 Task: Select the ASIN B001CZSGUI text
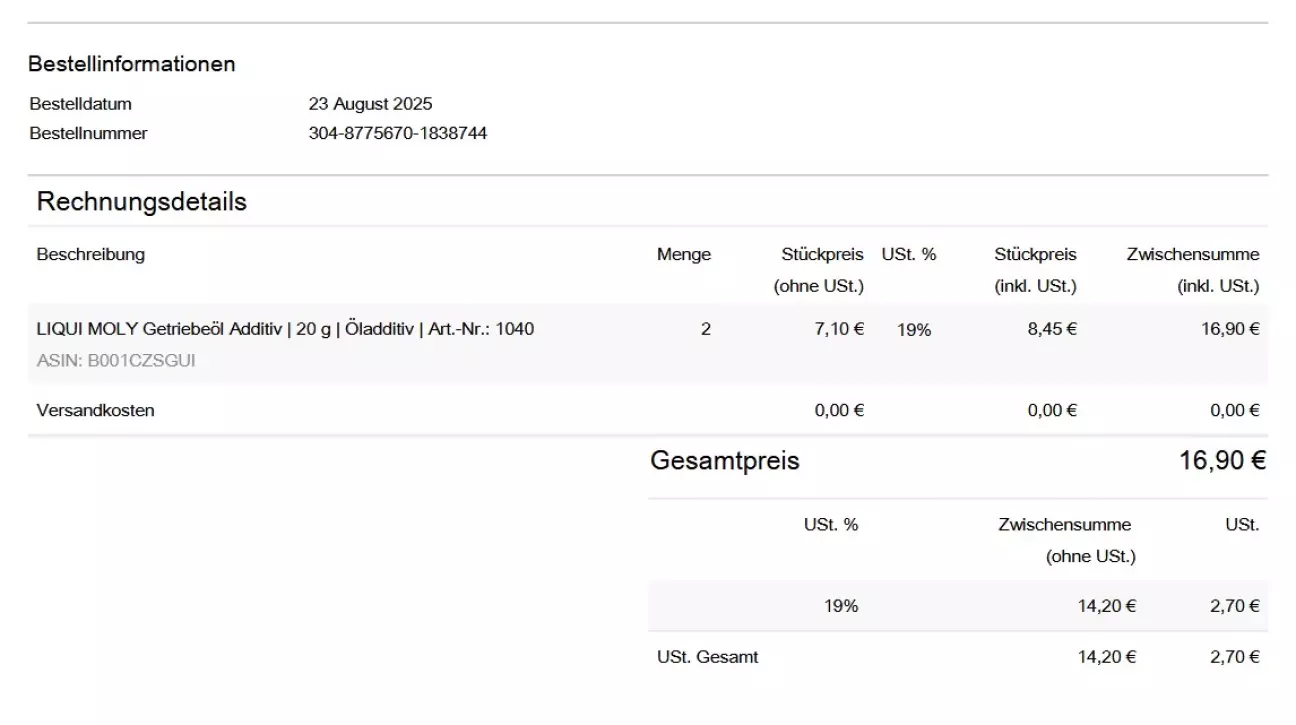[x=116, y=361]
